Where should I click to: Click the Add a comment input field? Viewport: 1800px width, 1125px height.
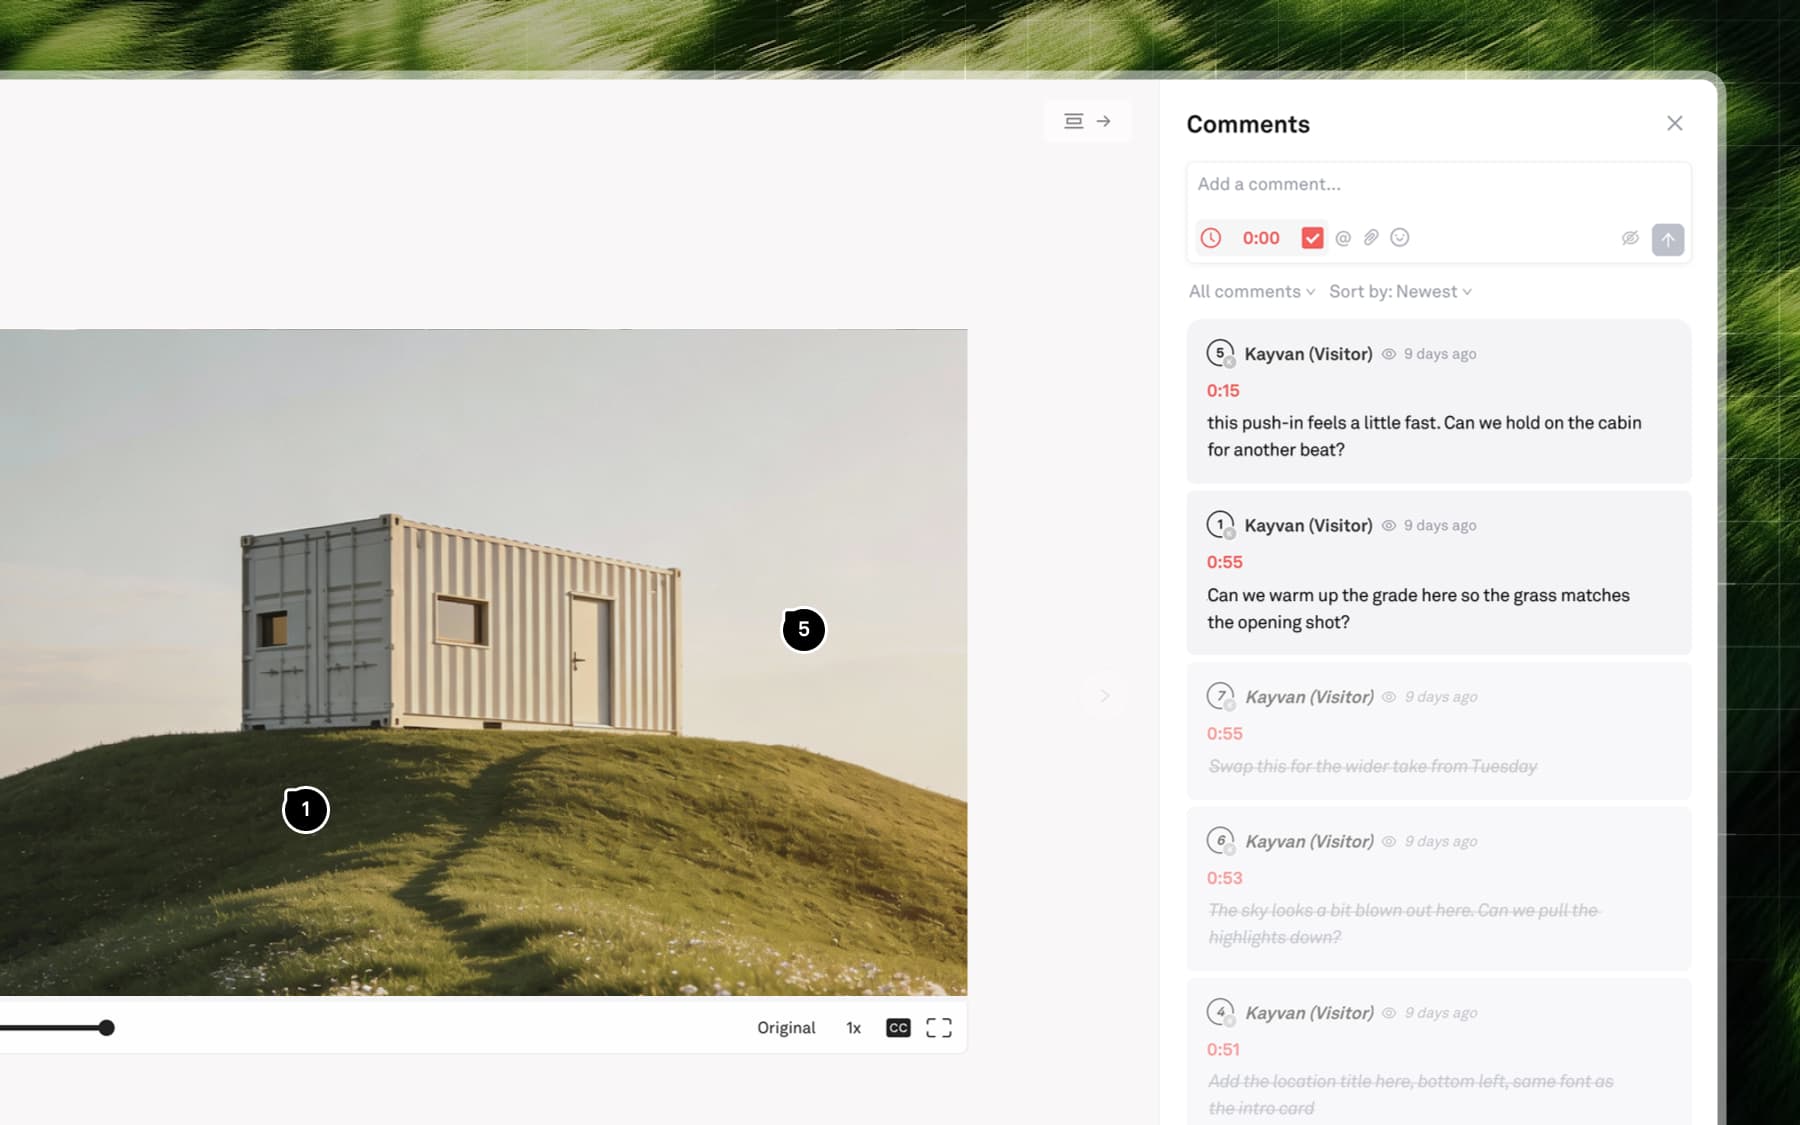click(1438, 184)
